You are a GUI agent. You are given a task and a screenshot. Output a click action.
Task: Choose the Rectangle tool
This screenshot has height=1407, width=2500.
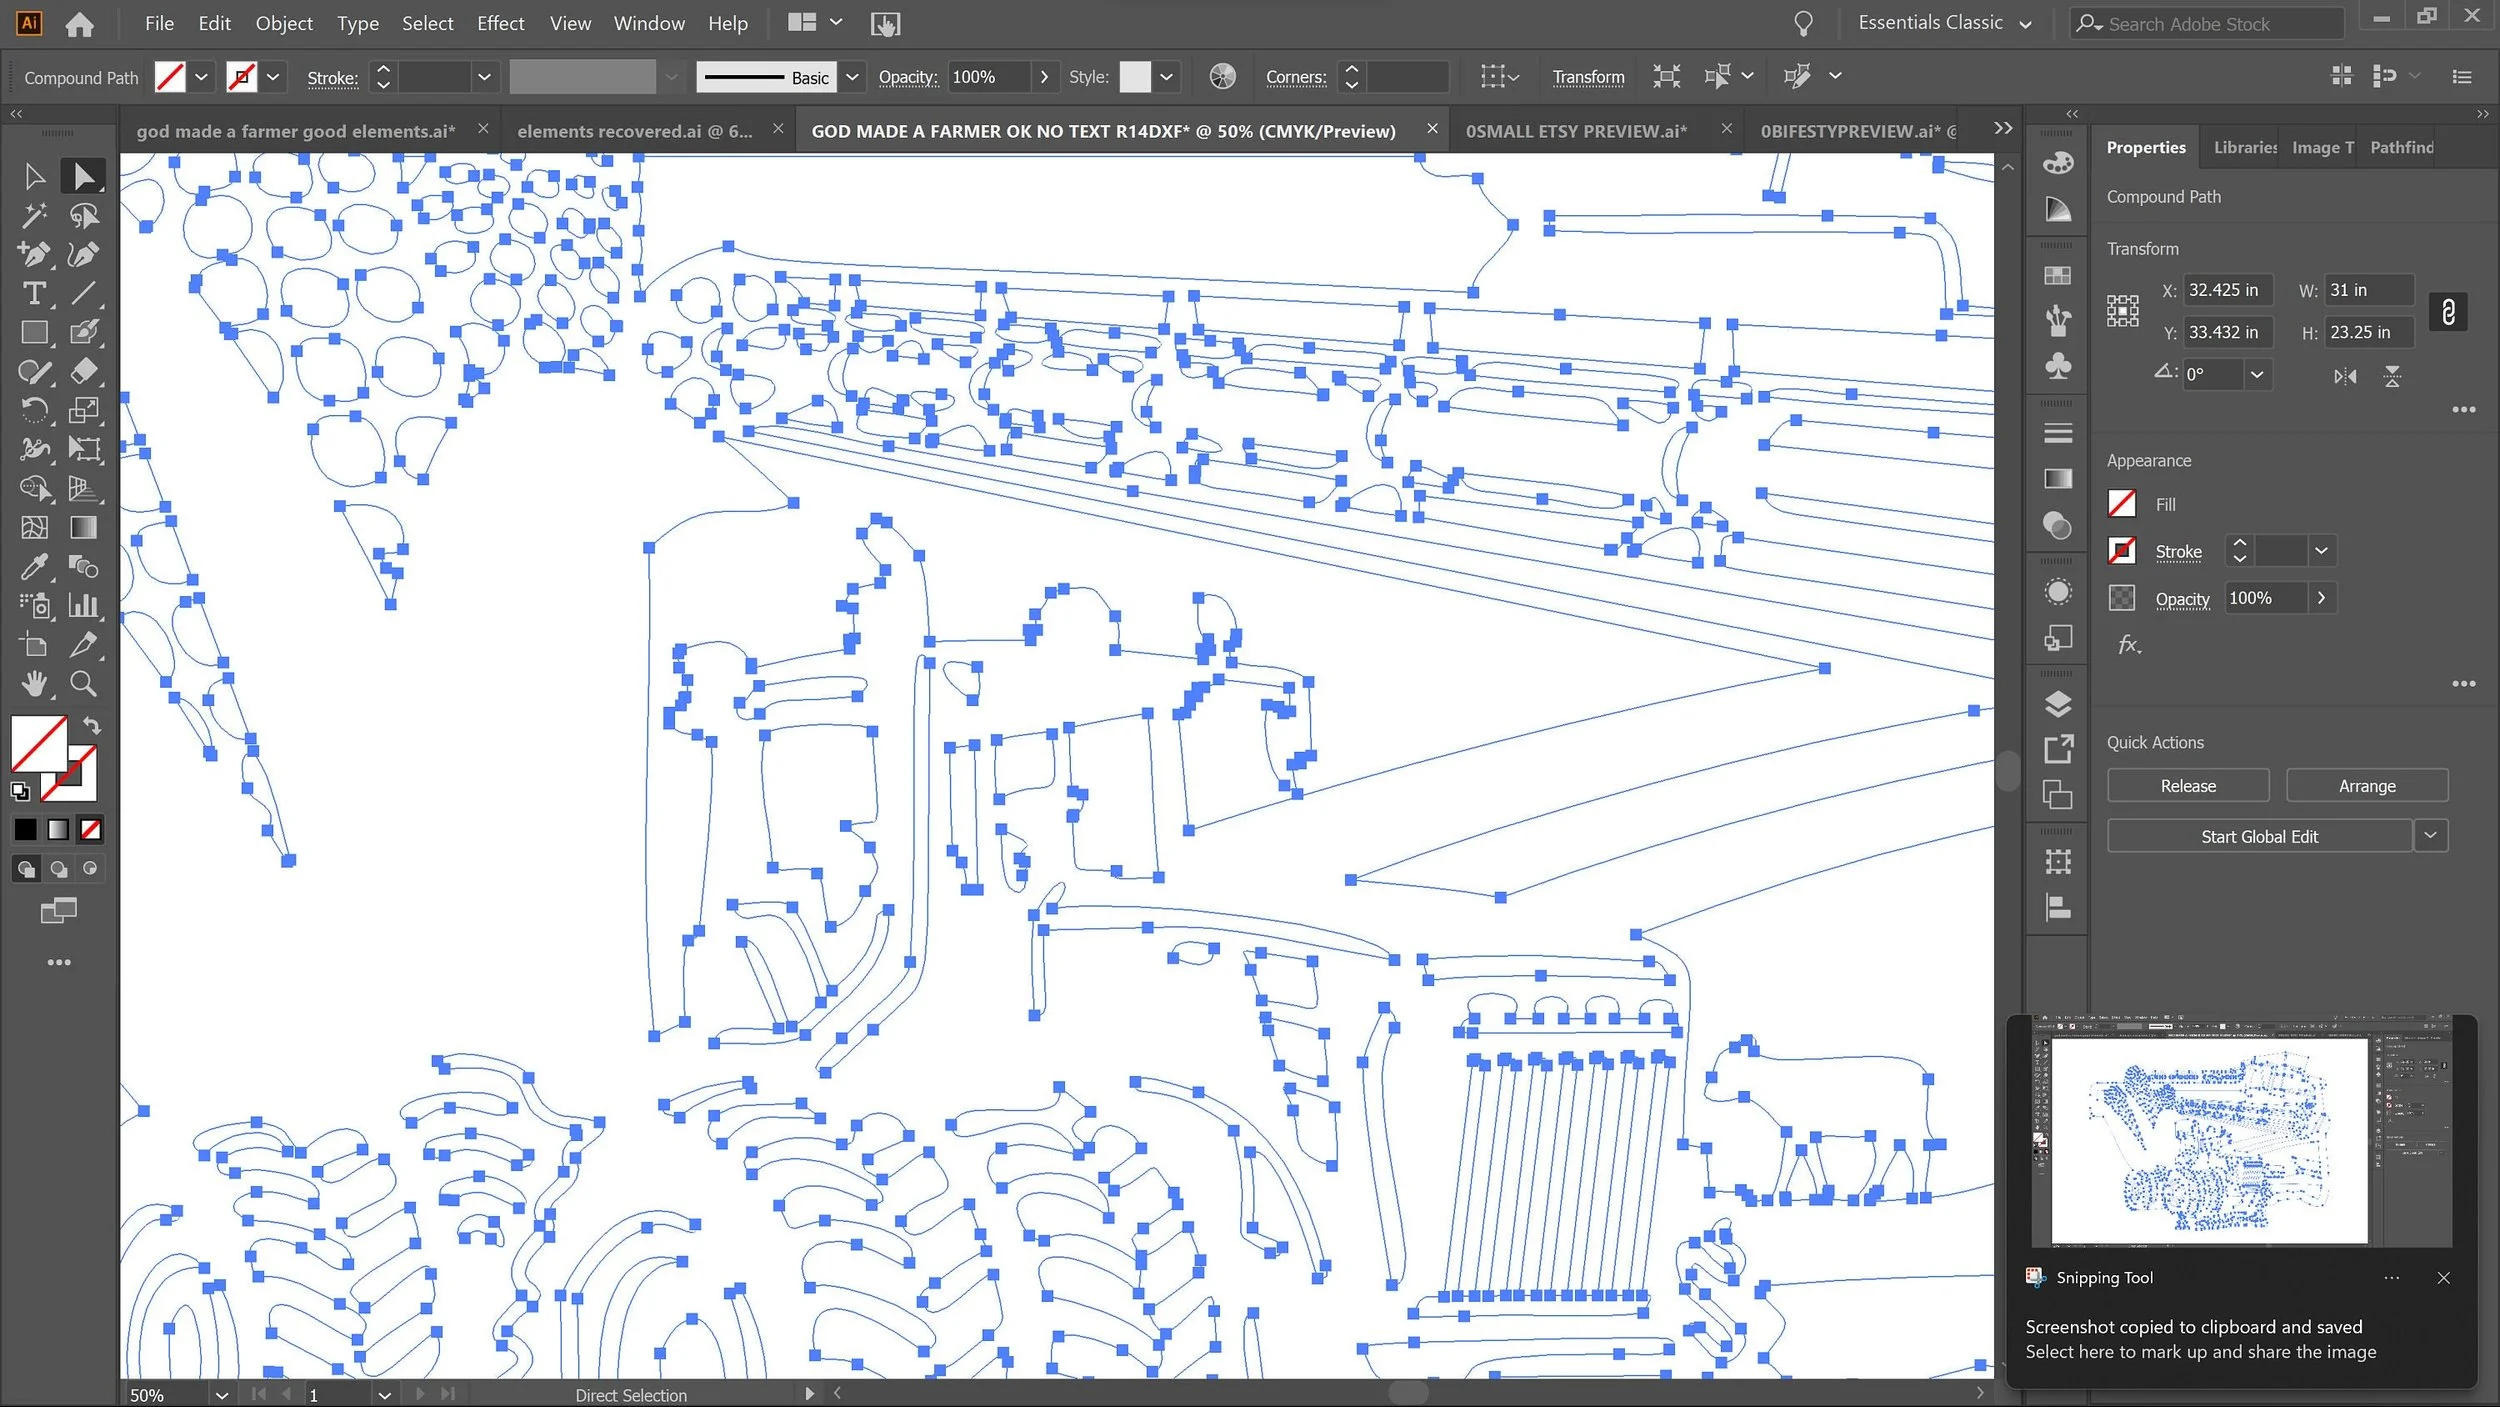coord(34,333)
